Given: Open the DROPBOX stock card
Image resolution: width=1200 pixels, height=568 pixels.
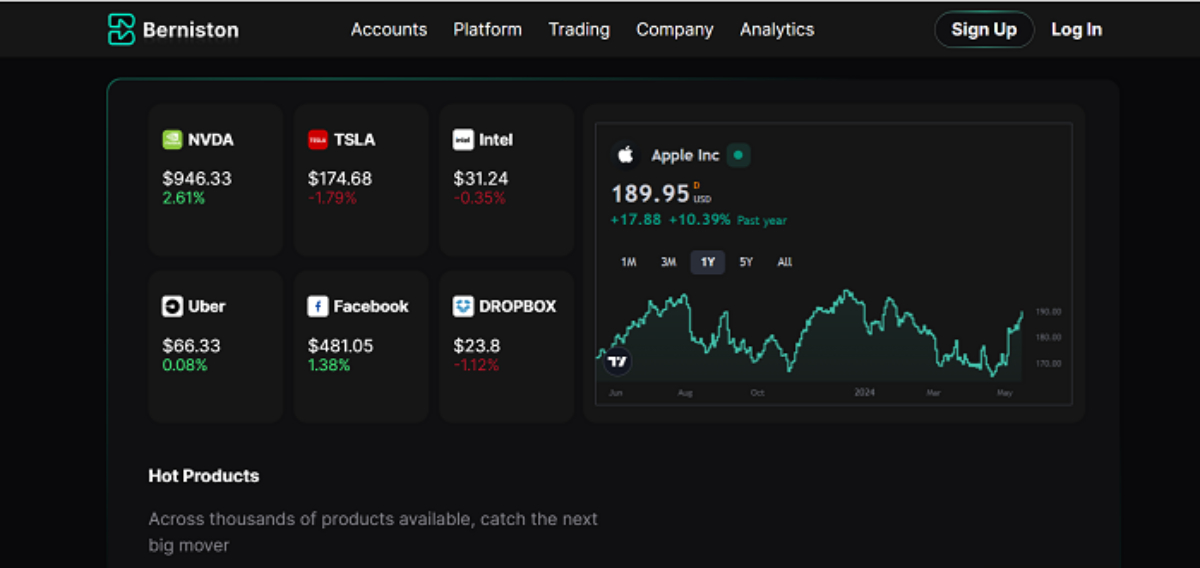Looking at the screenshot, I should tap(506, 346).
